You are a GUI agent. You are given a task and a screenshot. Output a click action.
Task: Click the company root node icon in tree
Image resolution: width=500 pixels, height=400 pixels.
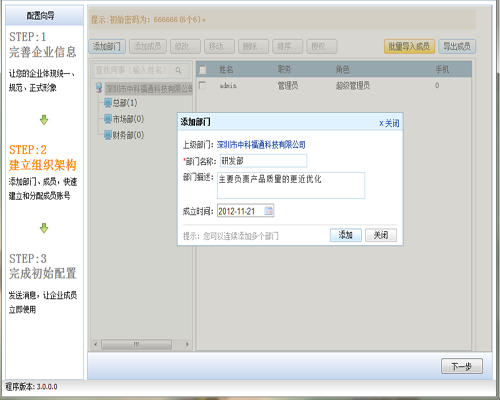[x=99, y=88]
